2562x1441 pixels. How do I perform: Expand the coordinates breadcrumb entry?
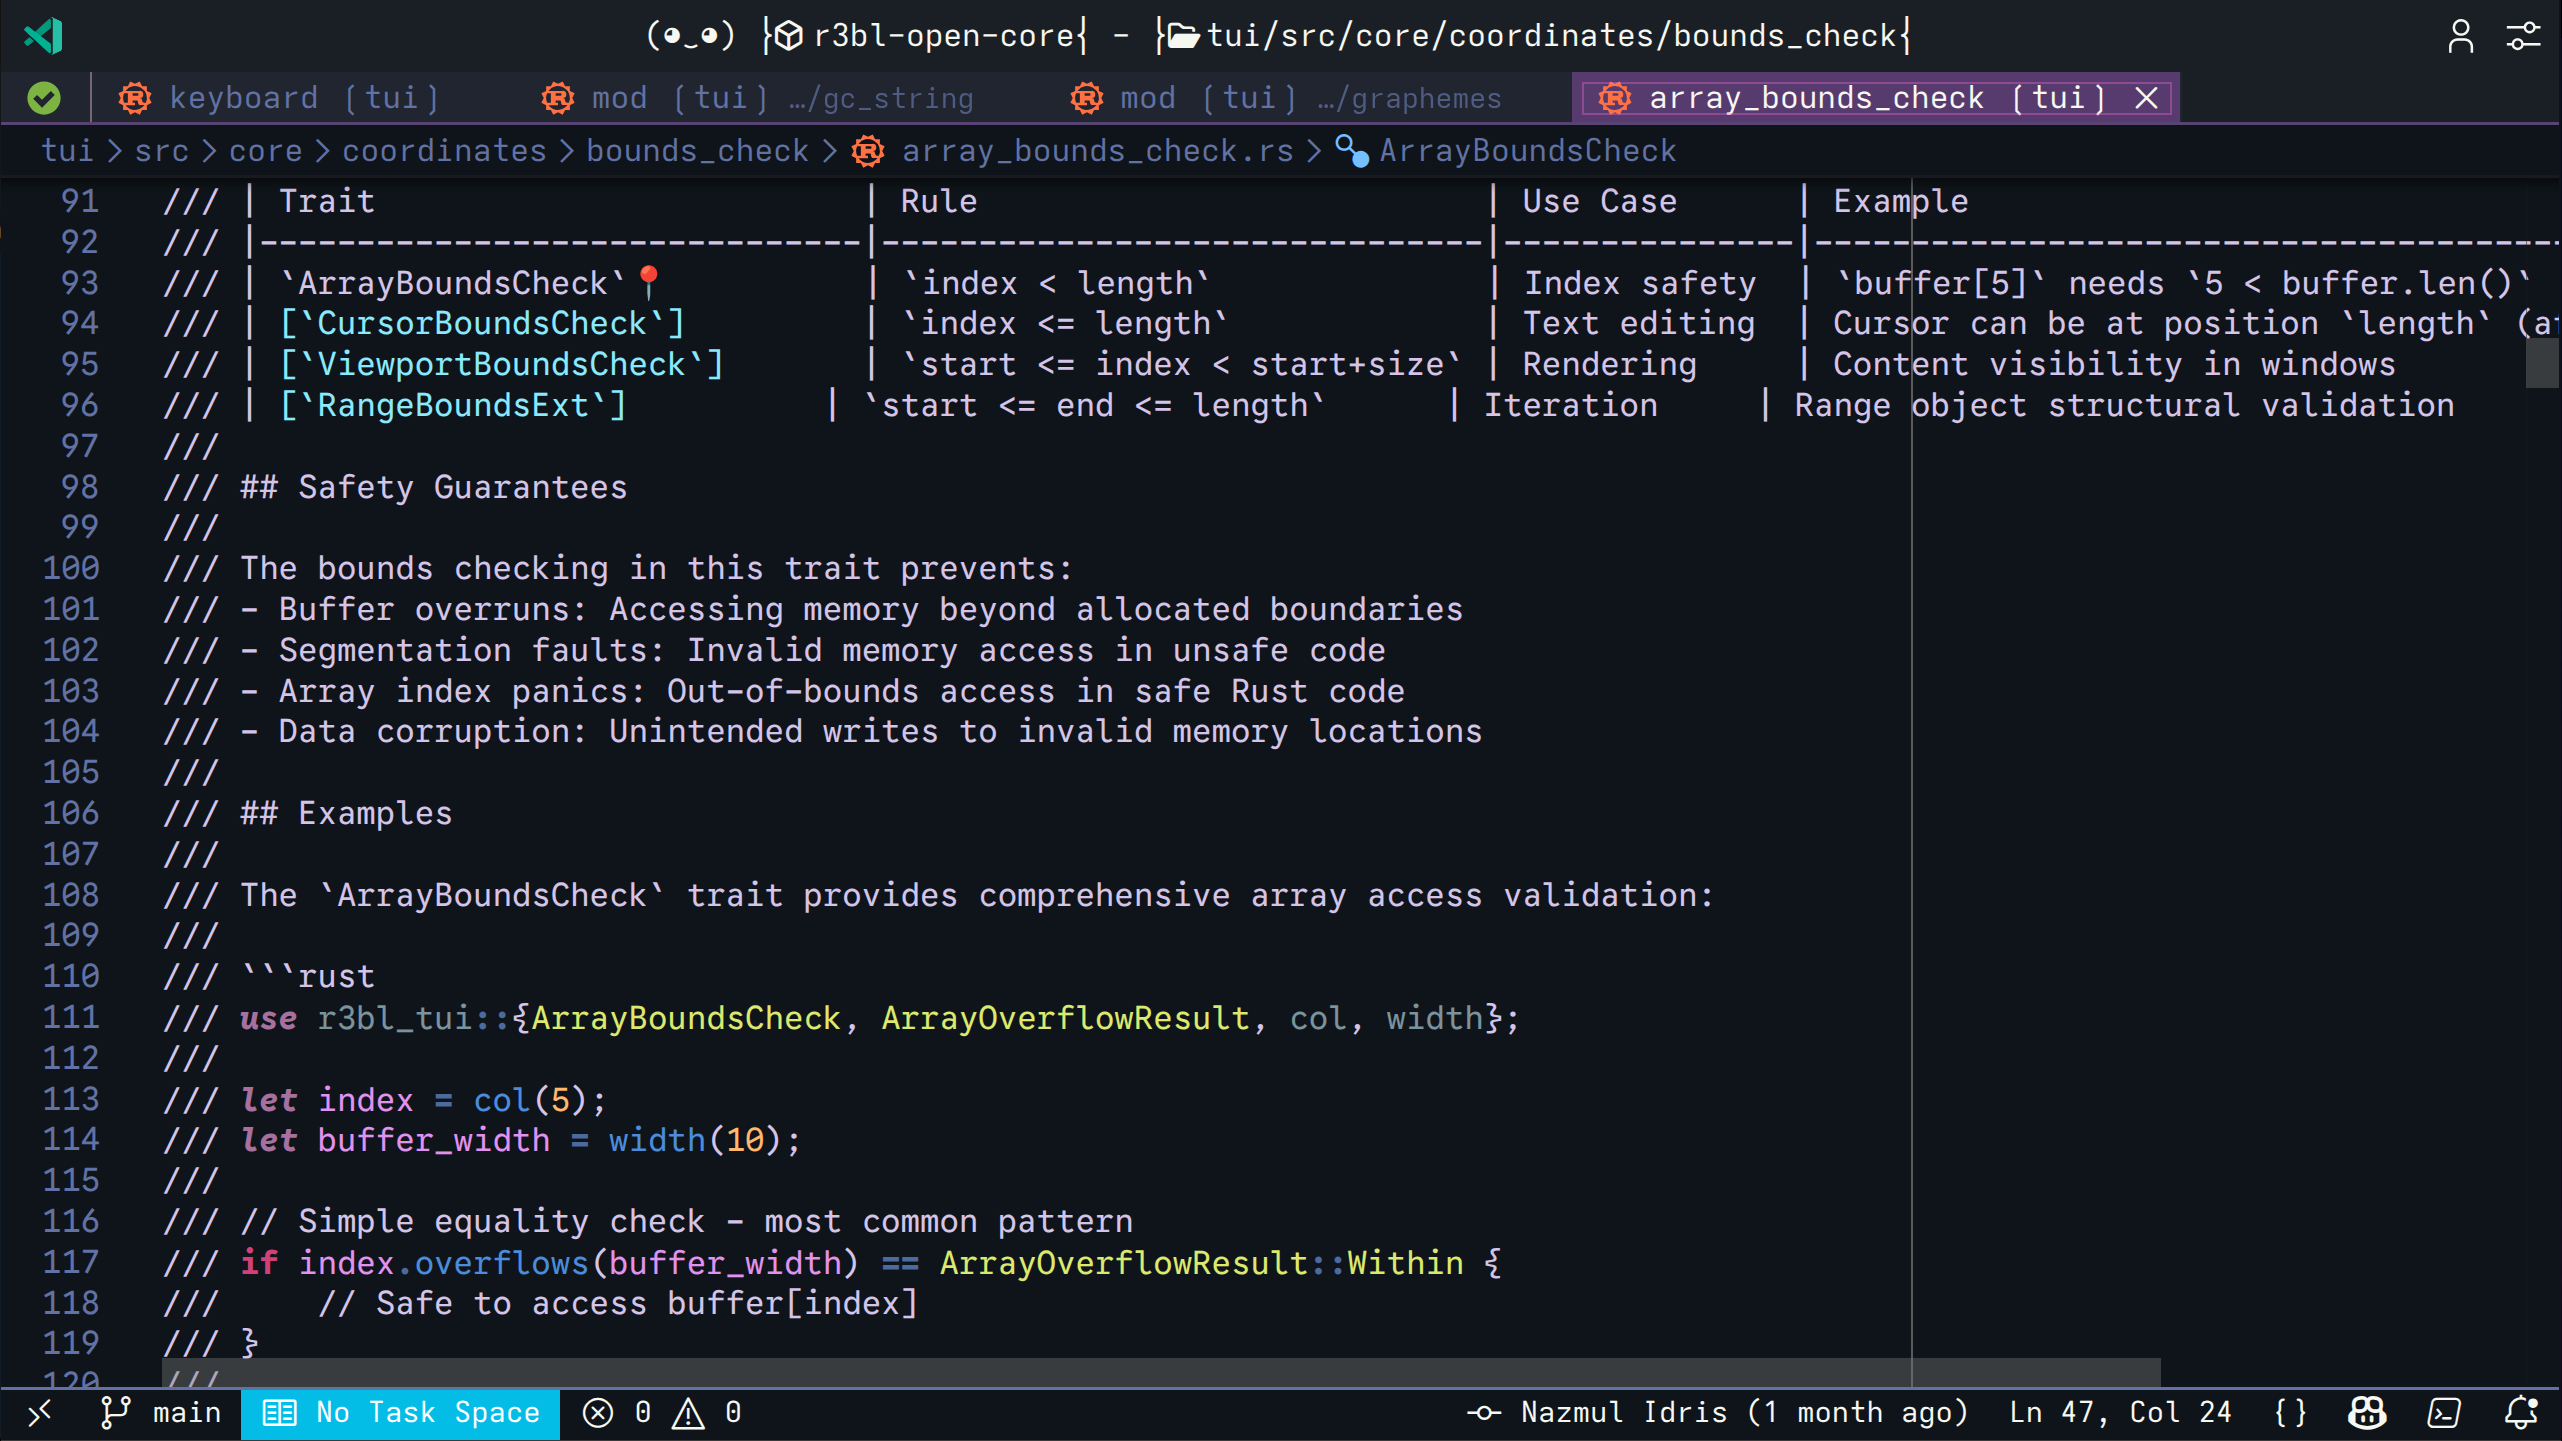444,151
